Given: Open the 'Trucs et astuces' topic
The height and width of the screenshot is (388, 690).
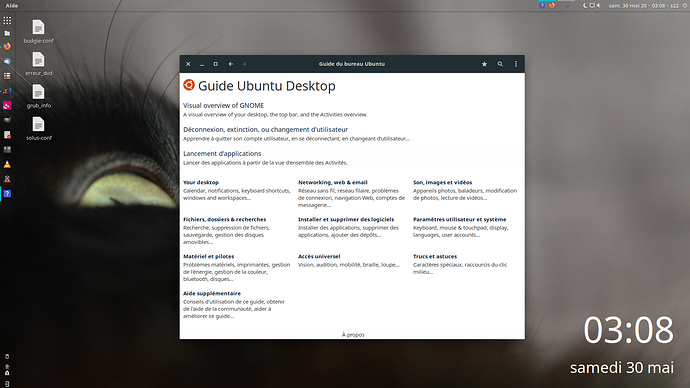Looking at the screenshot, I should click(x=435, y=256).
